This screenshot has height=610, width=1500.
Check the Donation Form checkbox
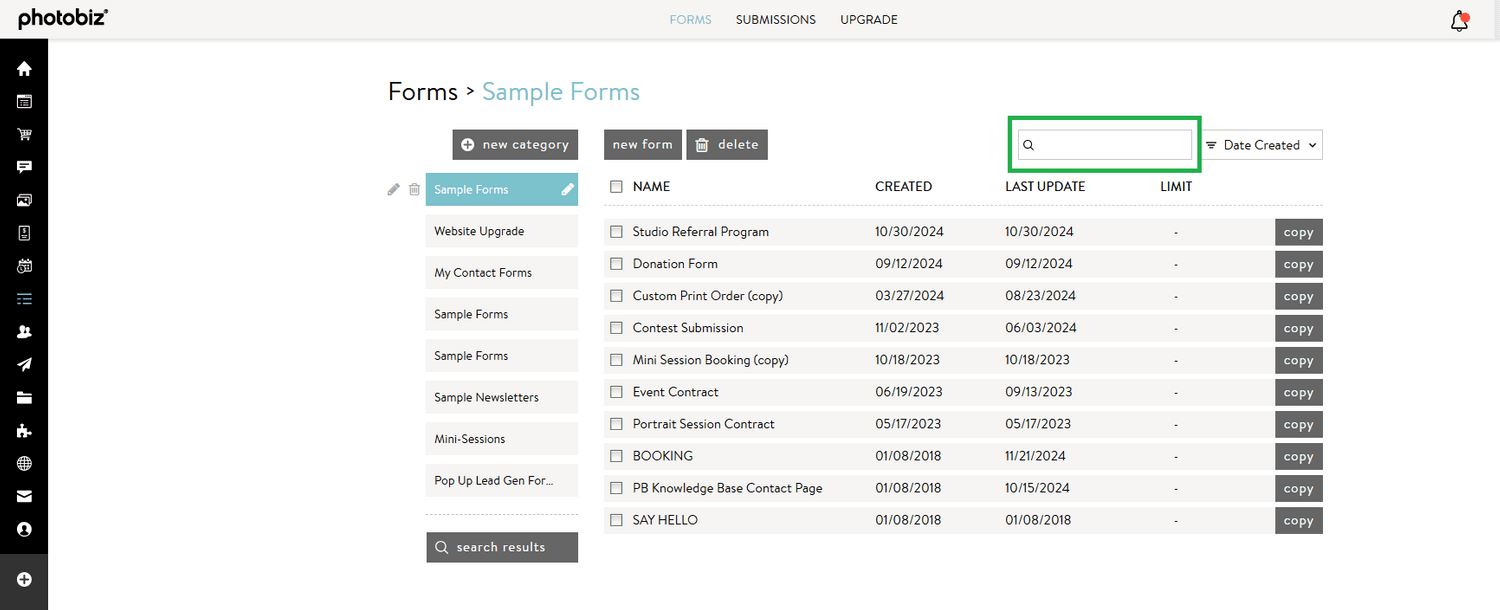616,263
